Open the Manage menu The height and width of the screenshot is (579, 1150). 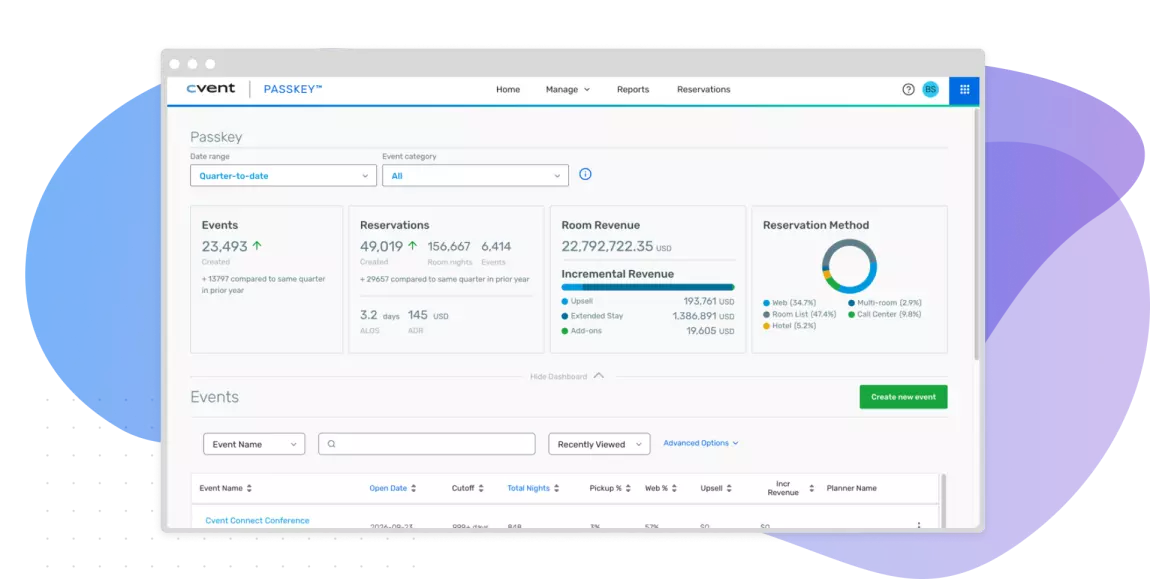[x=567, y=89]
